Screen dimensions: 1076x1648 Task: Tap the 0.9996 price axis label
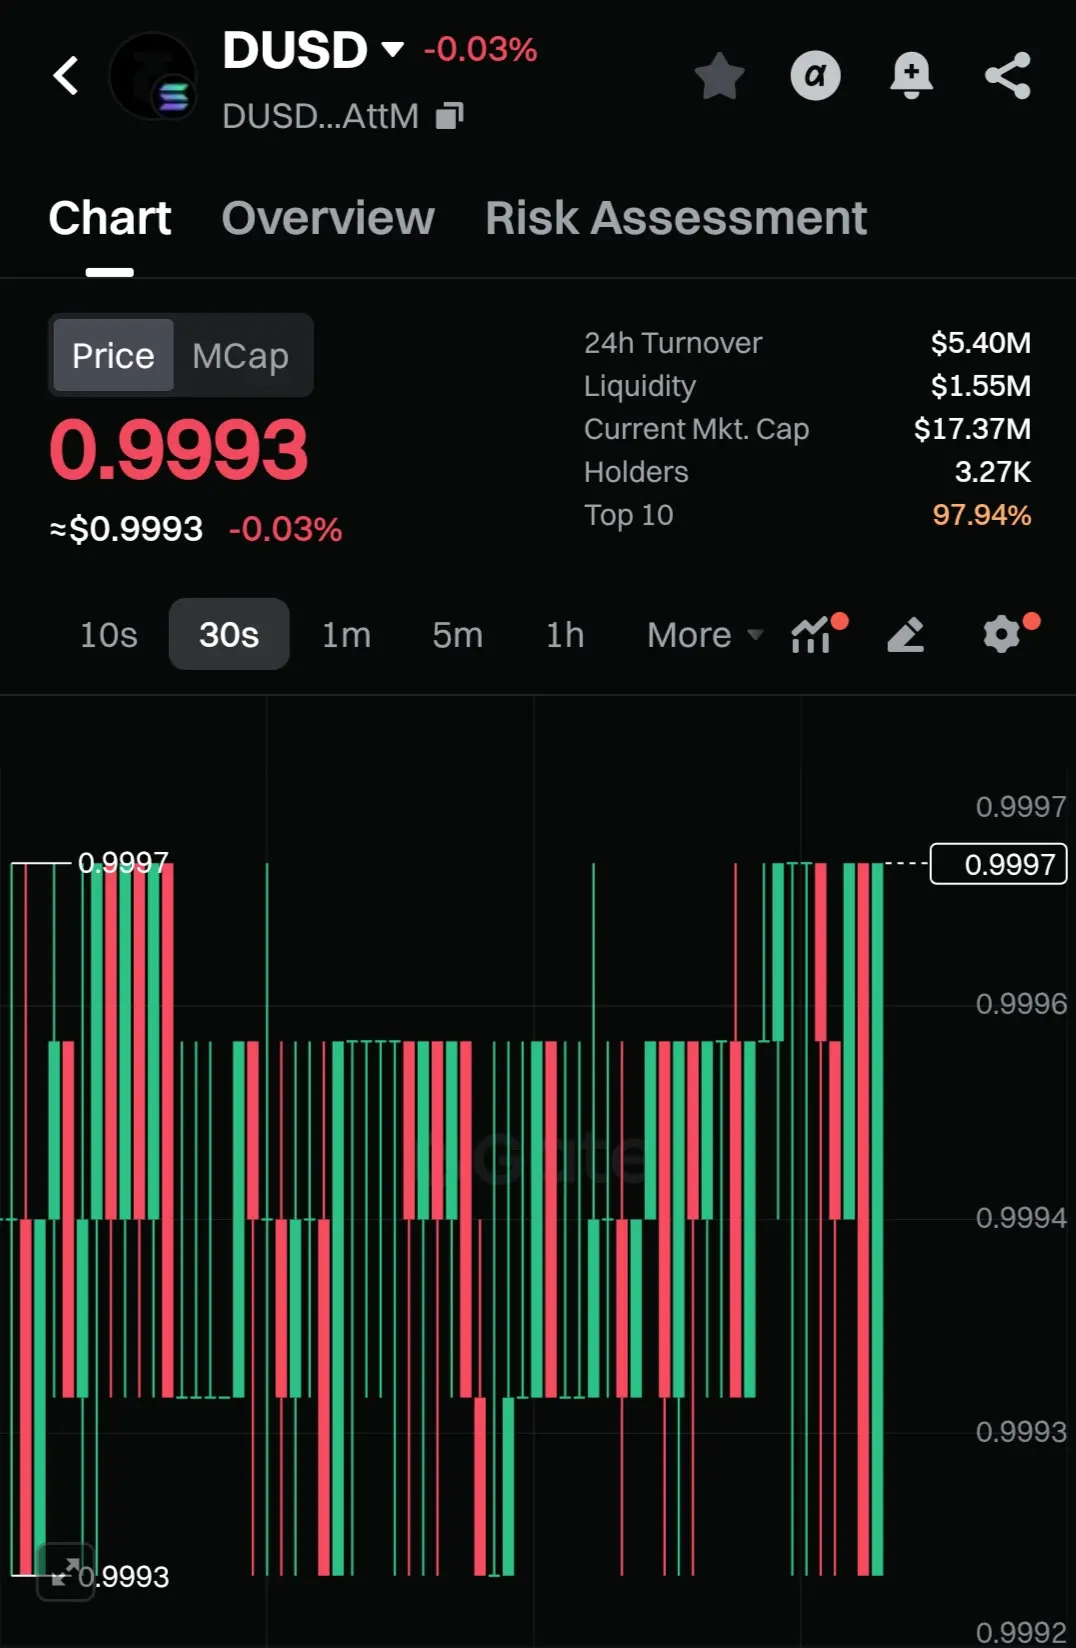click(1021, 1003)
